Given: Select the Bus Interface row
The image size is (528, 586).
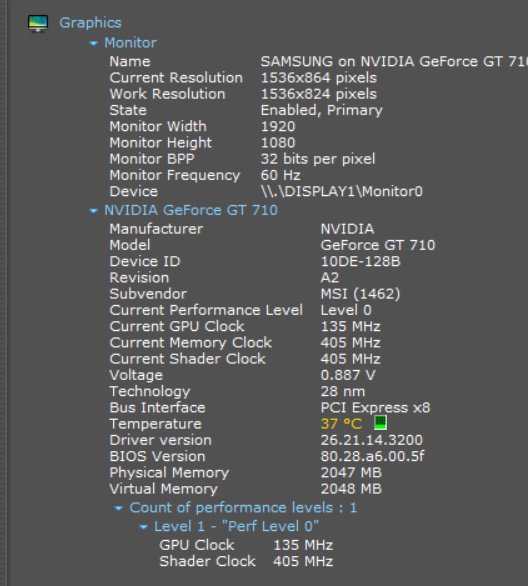Looking at the screenshot, I should 270,407.
